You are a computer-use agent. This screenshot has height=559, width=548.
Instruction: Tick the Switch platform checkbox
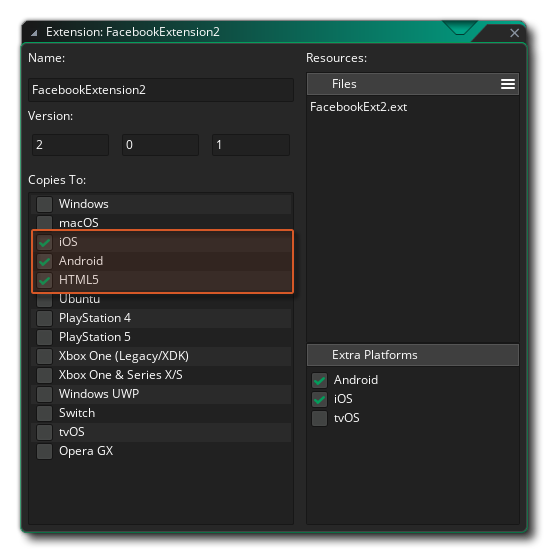[x=45, y=413]
